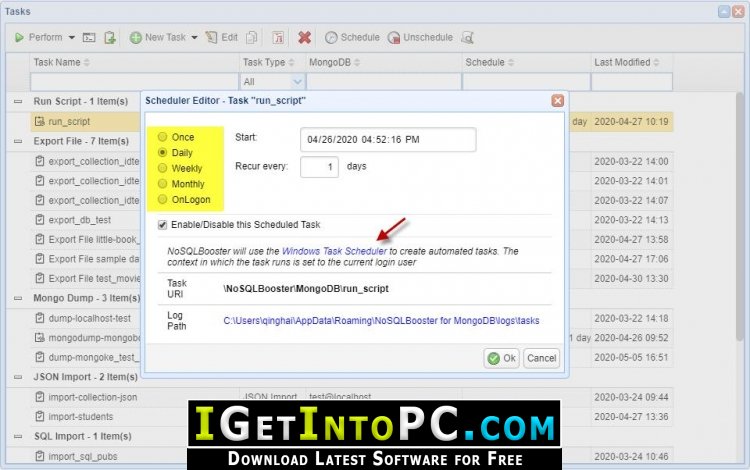Collapse the Mongo Dump group
This screenshot has height=470, width=750.
[x=18, y=298]
